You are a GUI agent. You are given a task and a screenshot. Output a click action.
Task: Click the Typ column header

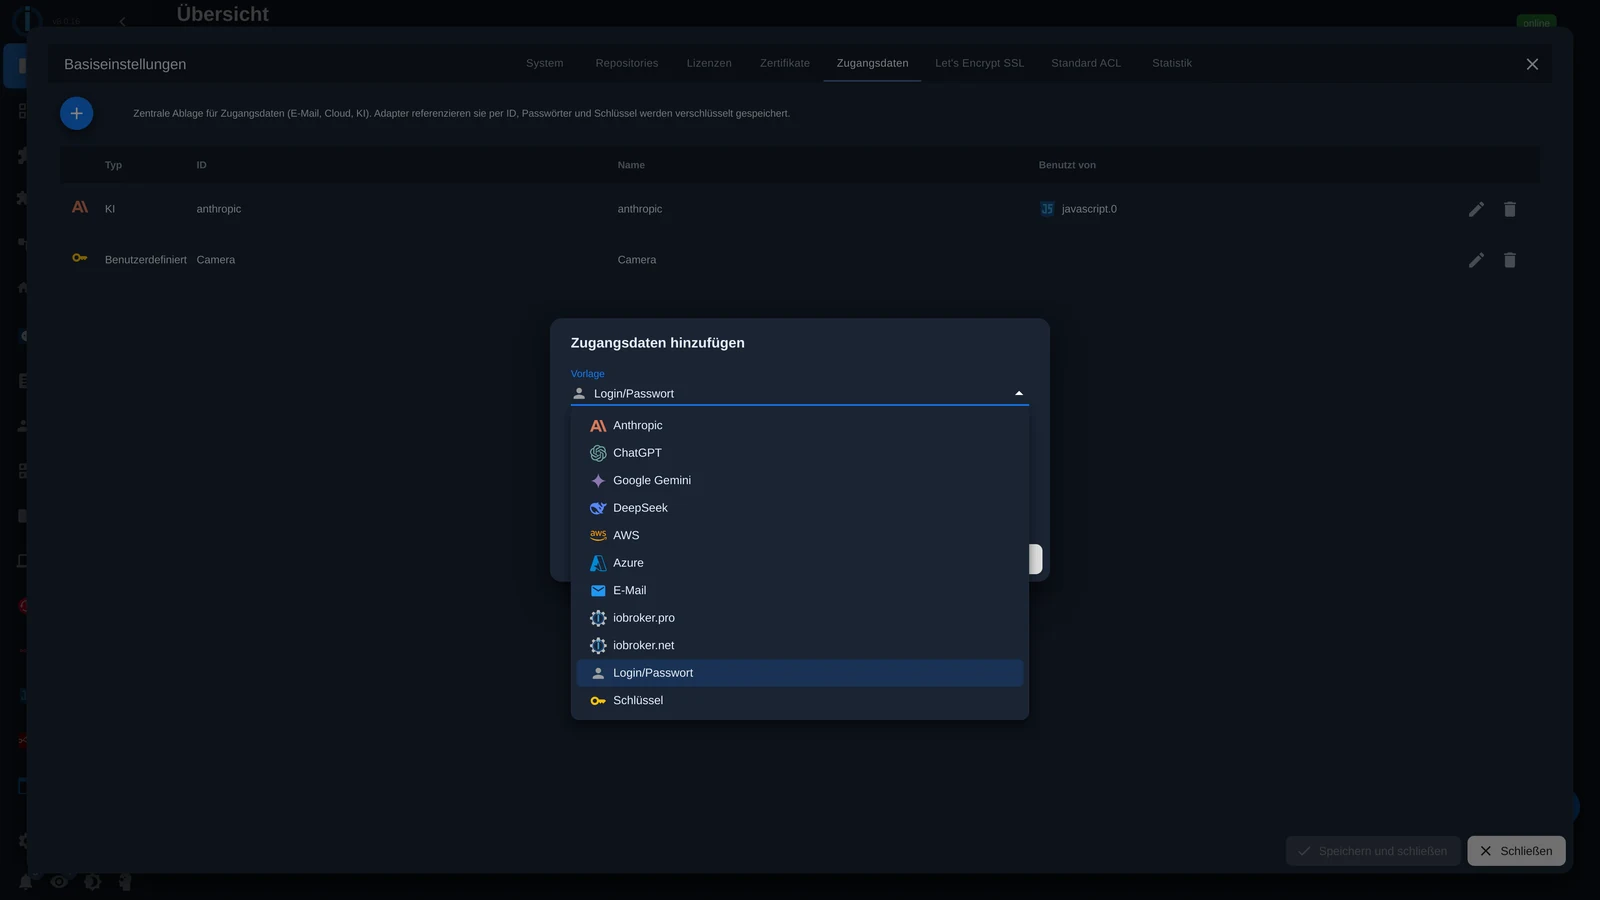114,165
